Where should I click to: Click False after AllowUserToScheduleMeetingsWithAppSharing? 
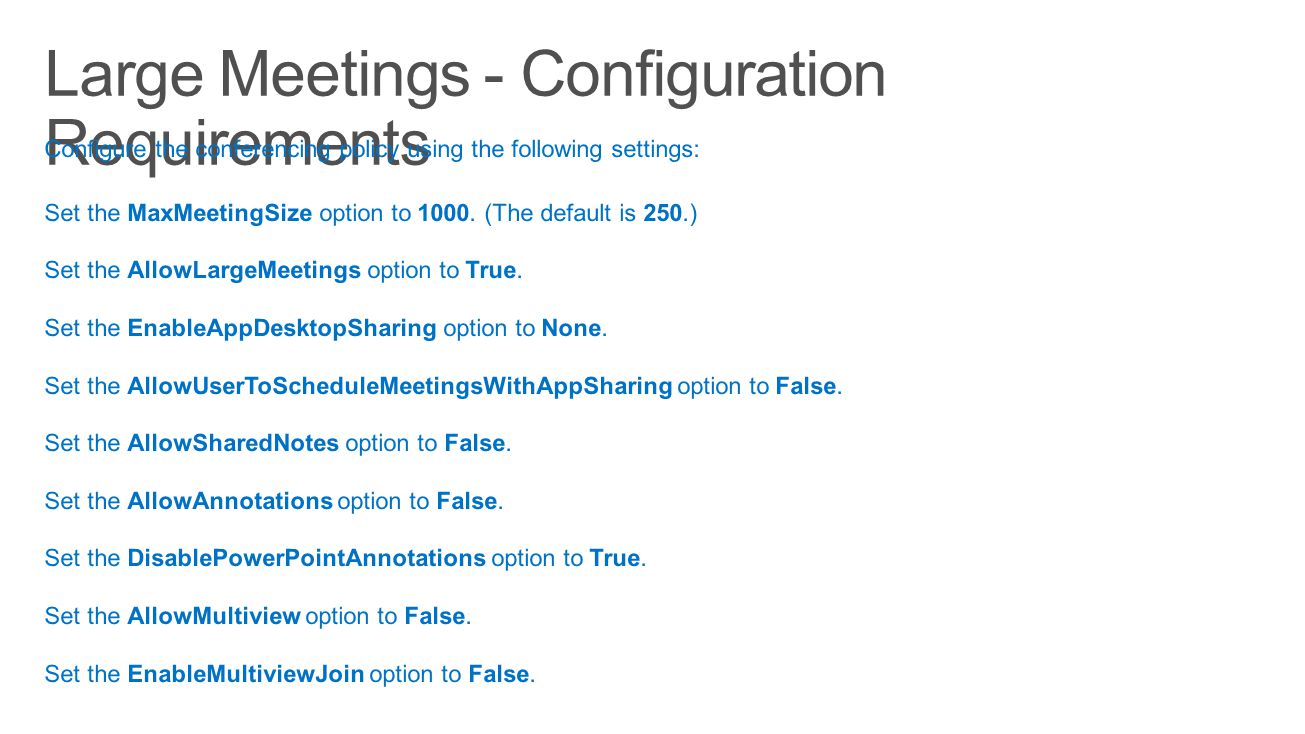pyautogui.click(x=806, y=386)
